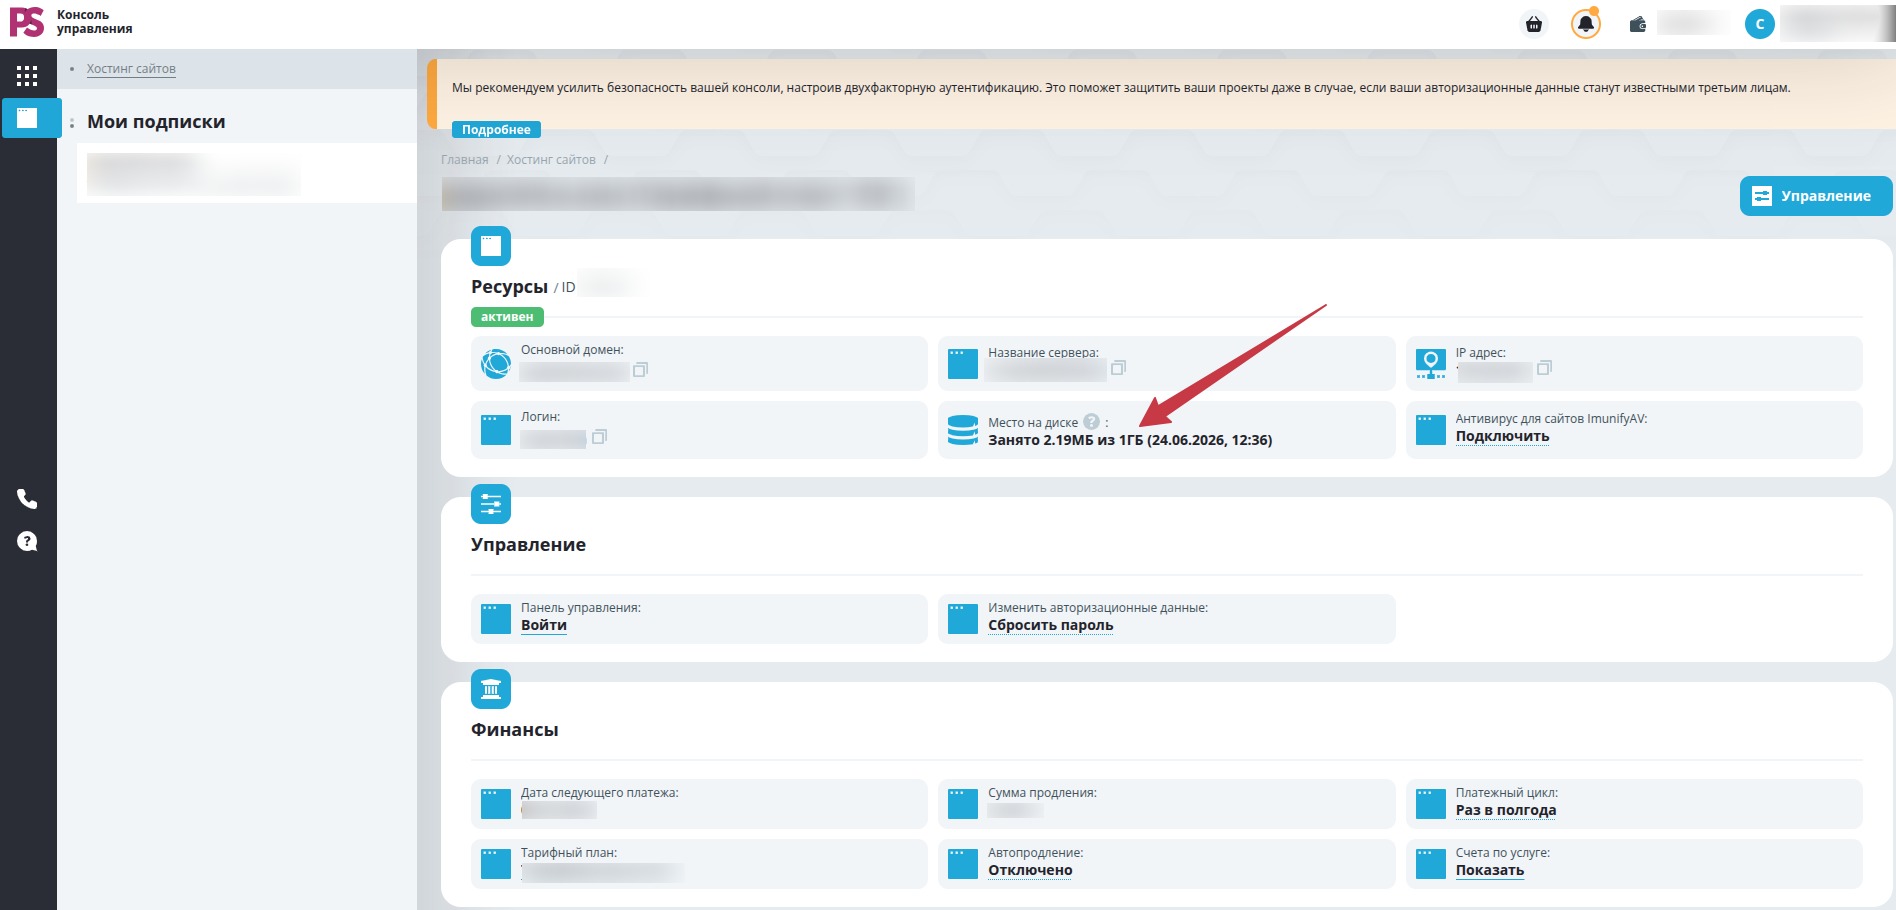
Task: Click the disk space help tooltip icon
Action: coord(1092,422)
